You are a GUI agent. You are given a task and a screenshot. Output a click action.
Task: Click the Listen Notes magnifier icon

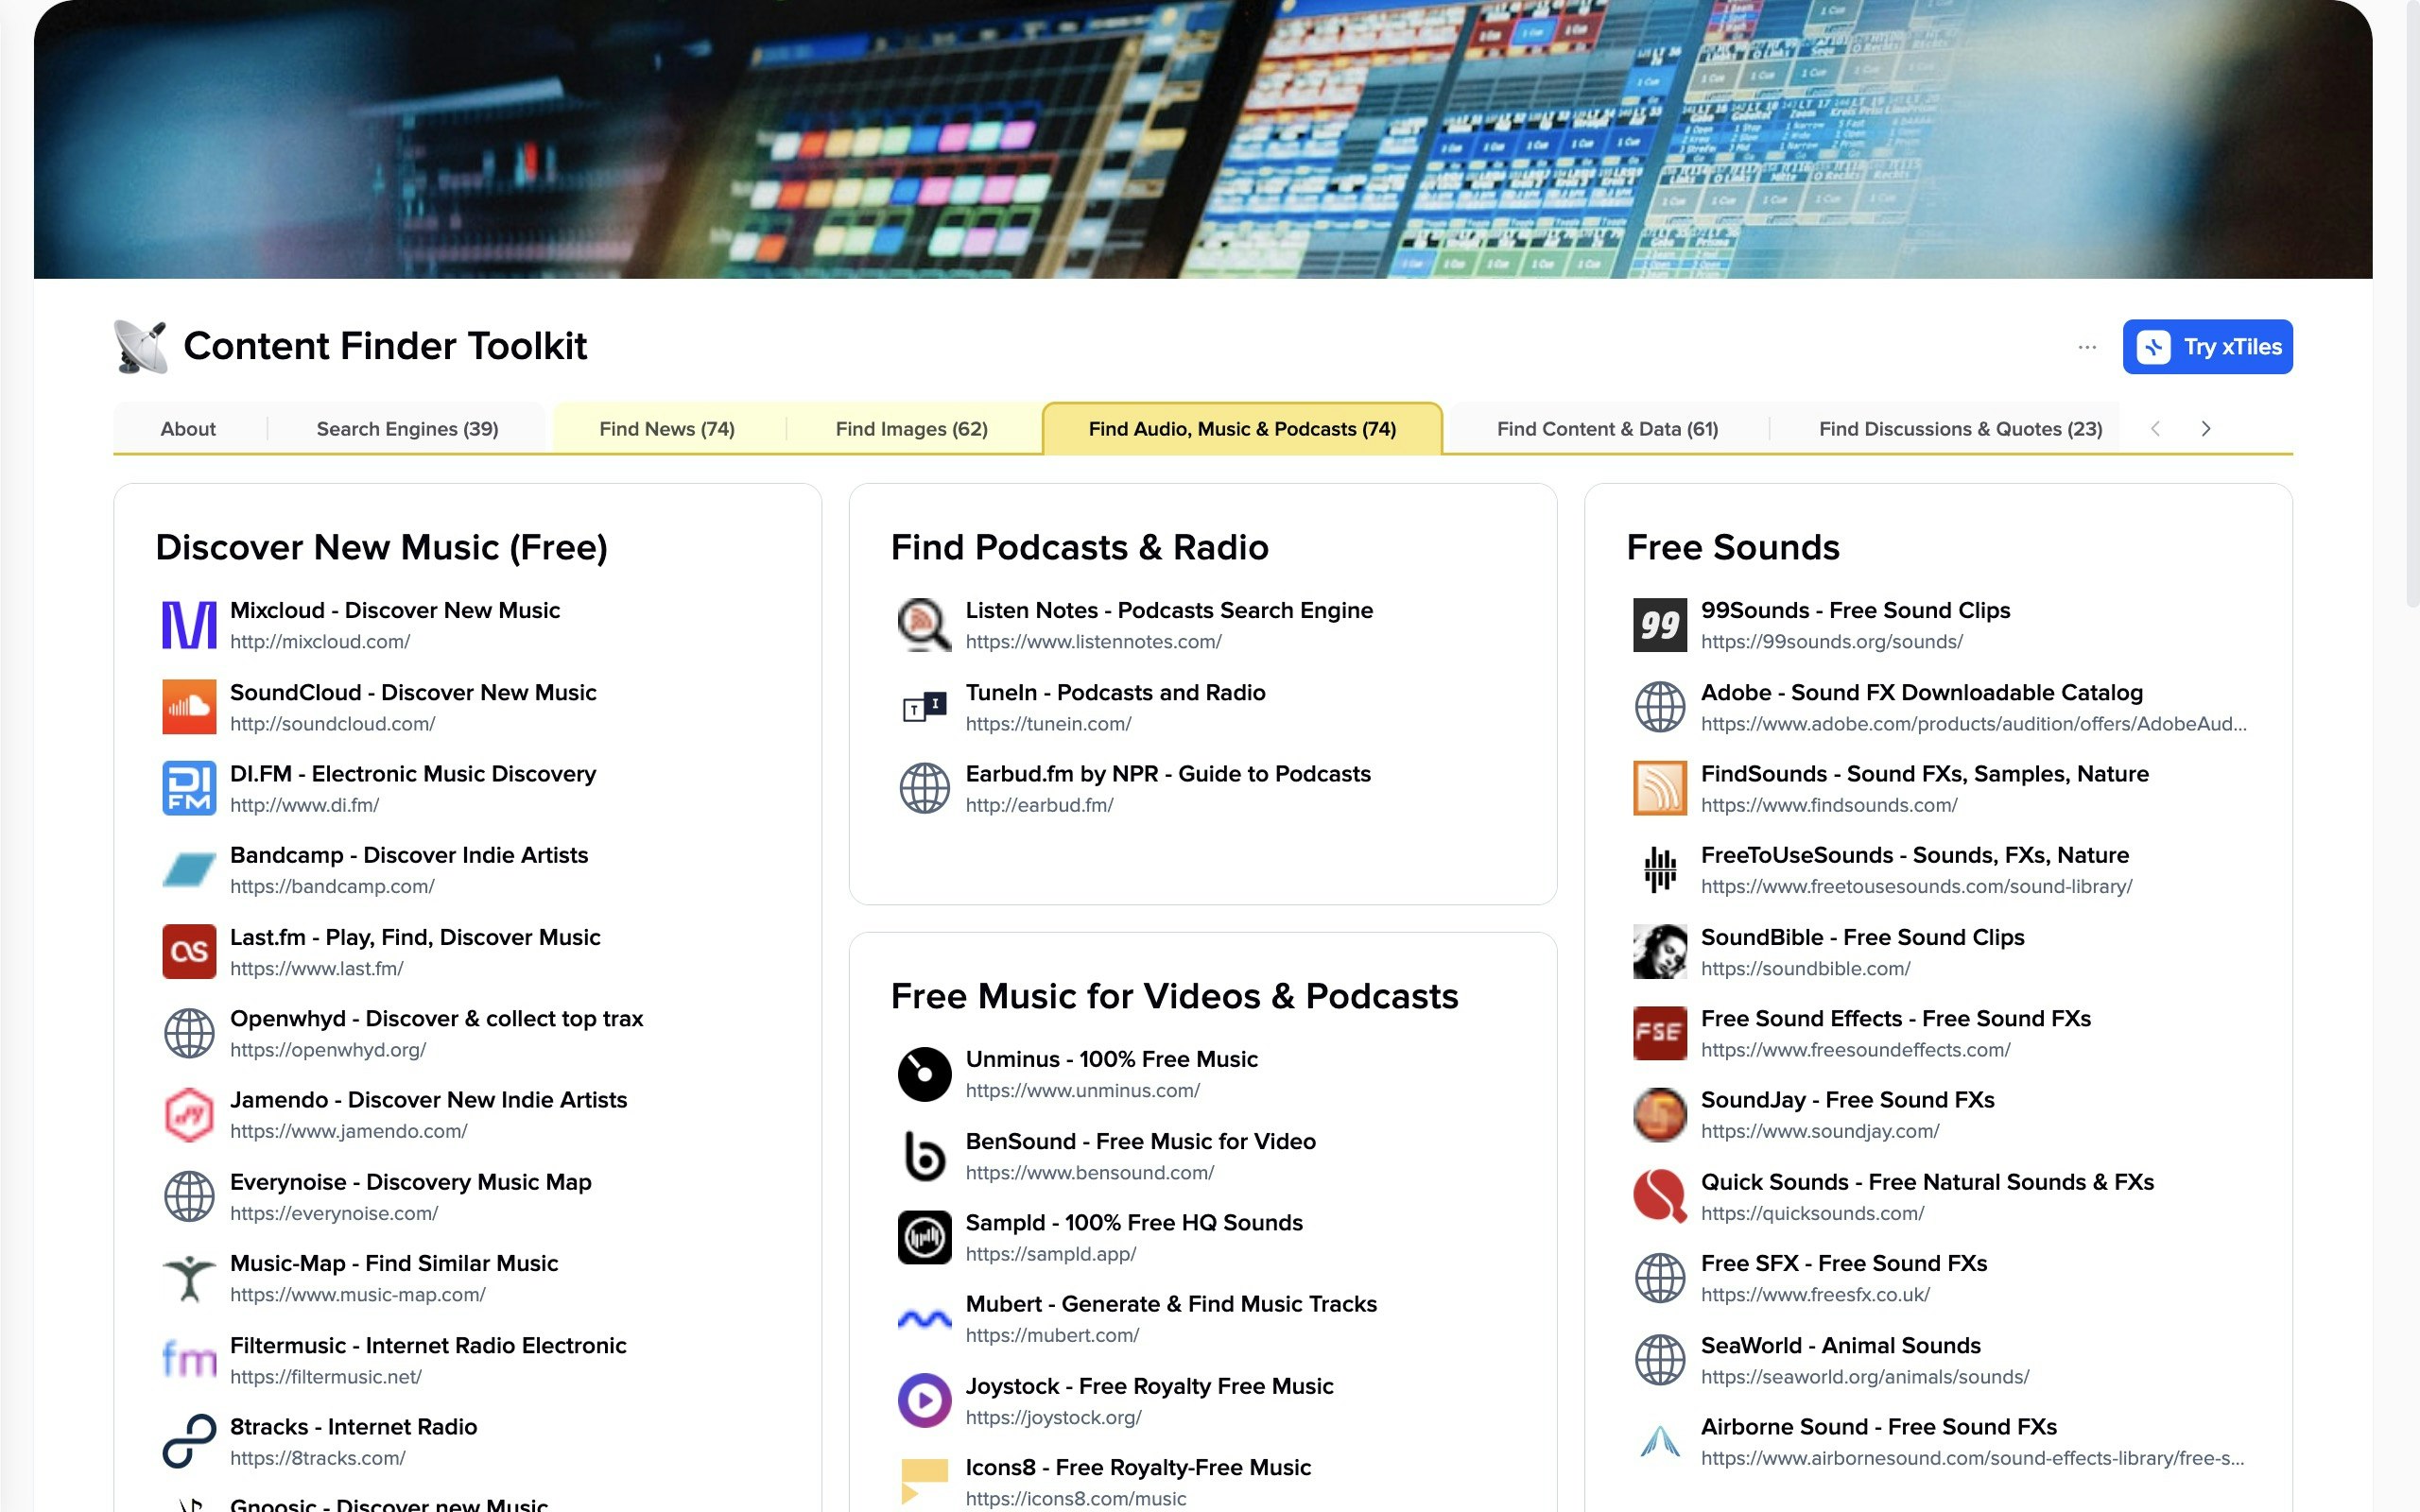[924, 625]
